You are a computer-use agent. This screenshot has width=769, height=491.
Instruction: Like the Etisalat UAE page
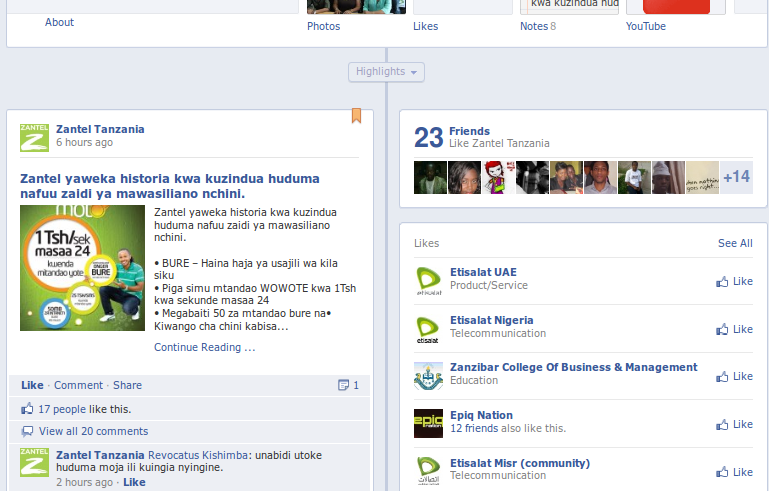[734, 282]
